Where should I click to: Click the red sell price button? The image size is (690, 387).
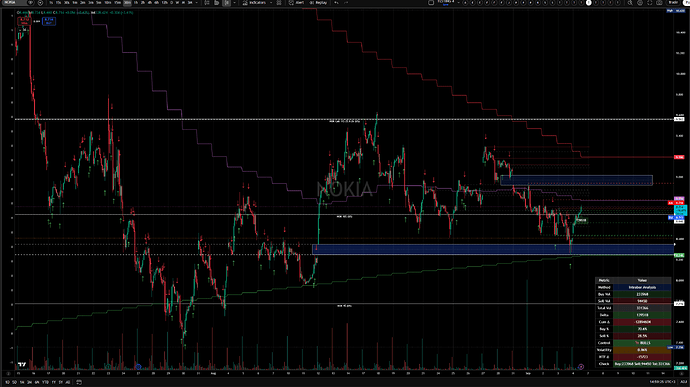point(25,21)
